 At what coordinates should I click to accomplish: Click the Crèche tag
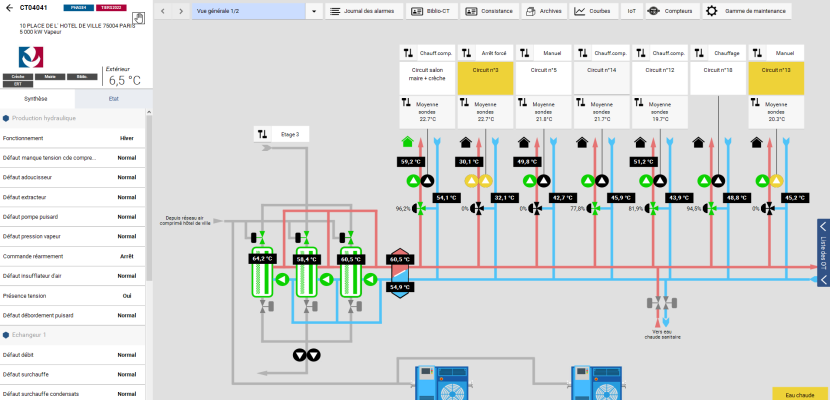[18, 77]
